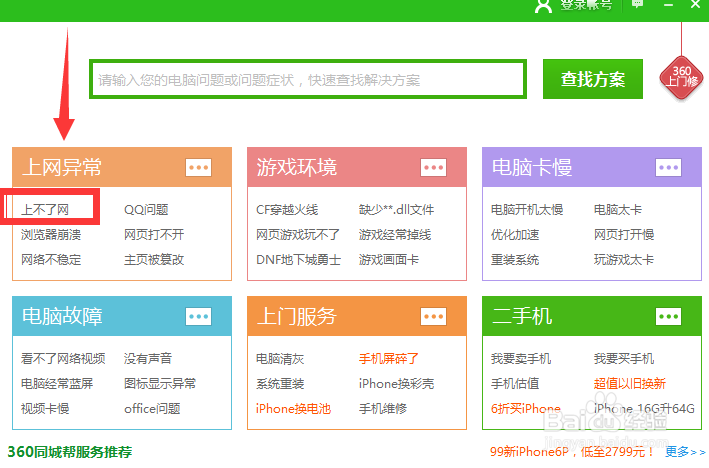
Task: Select 看不了网络视频 issue
Action: (x=63, y=359)
